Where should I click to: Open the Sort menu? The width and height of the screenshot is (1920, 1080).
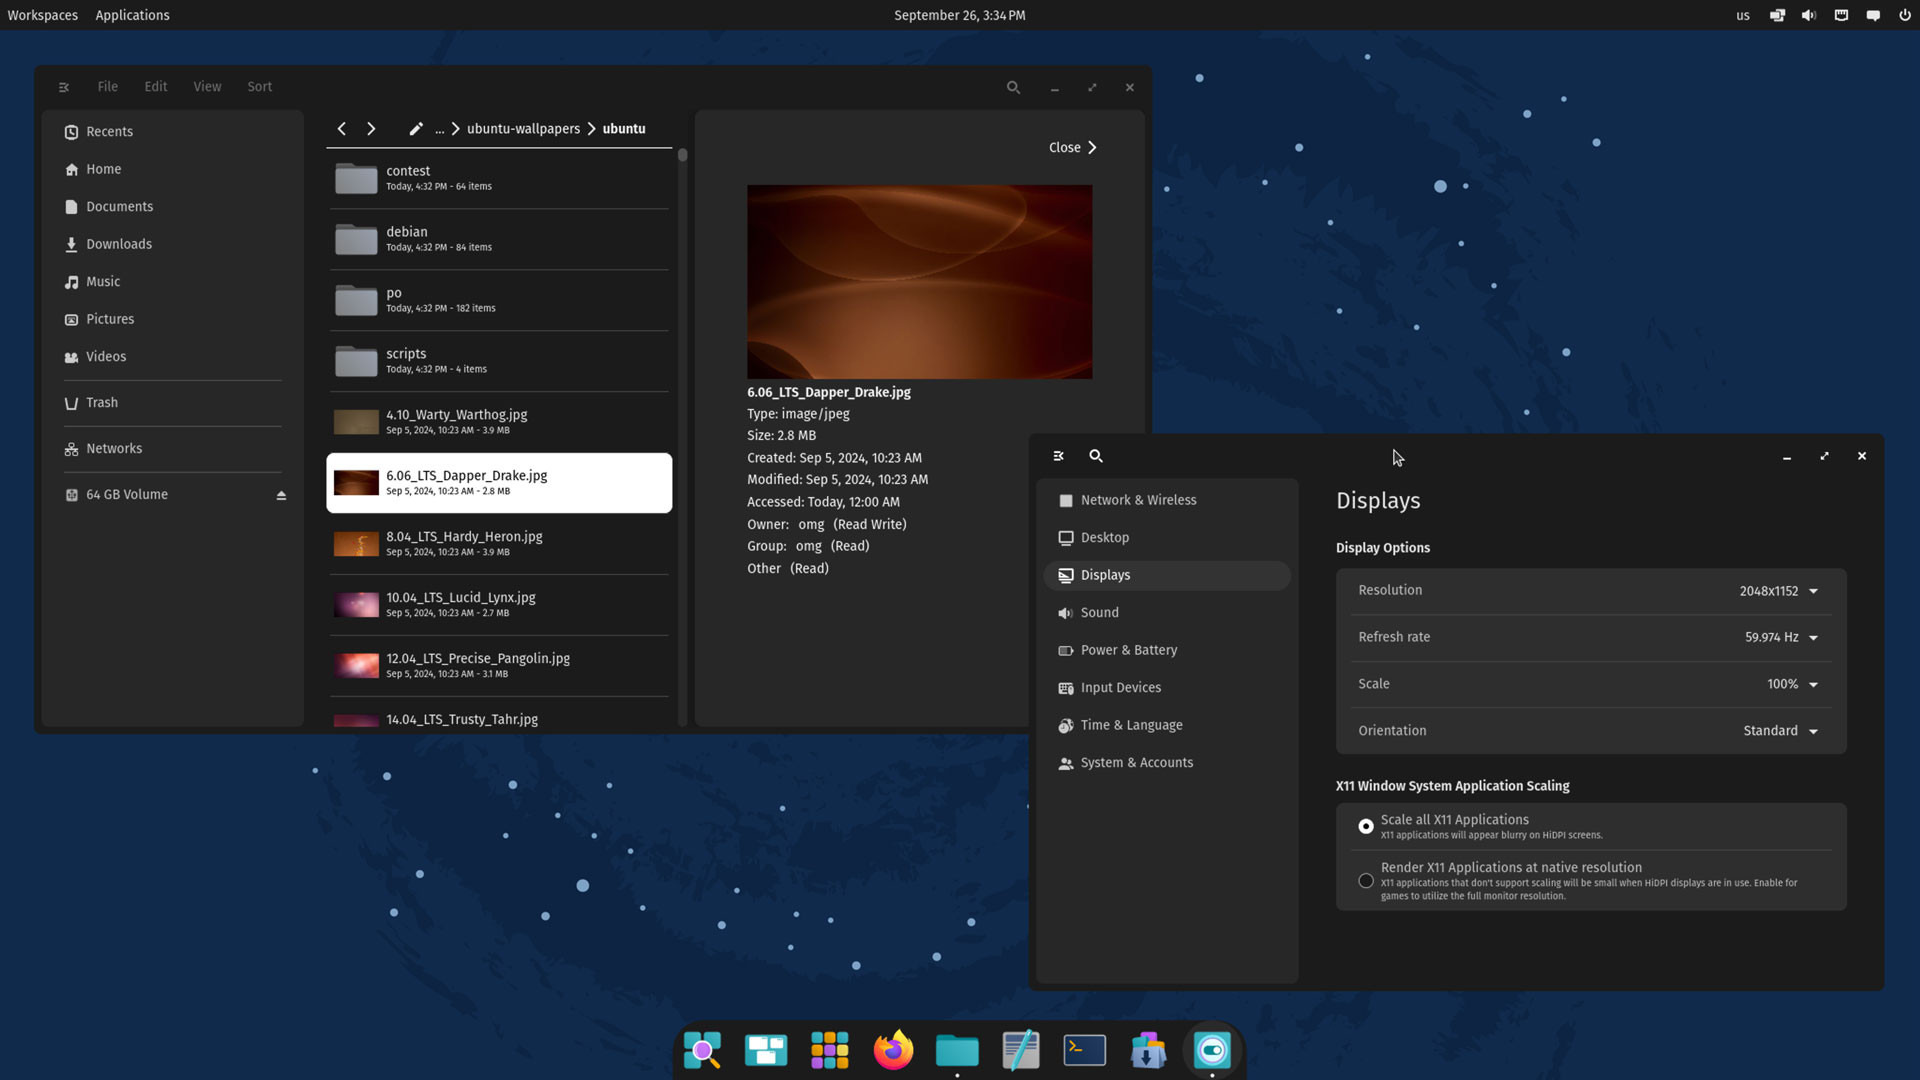click(259, 87)
